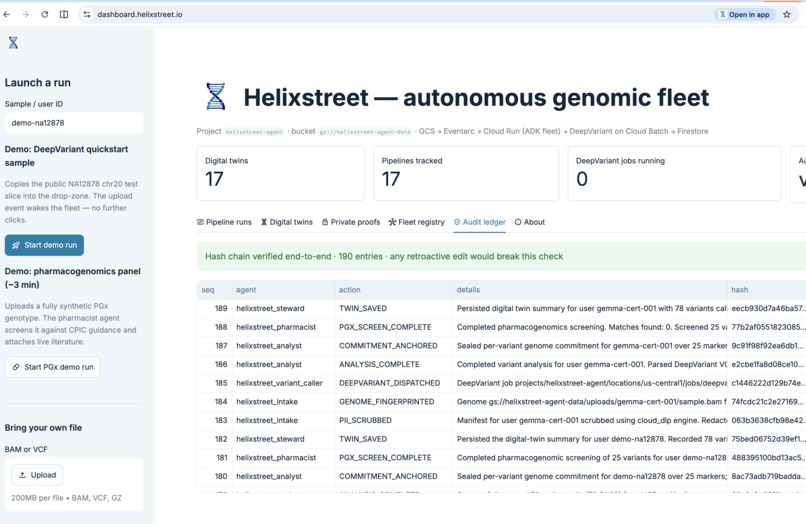Click the Pipeline runs tab icon
The width and height of the screenshot is (806, 524).
point(200,222)
